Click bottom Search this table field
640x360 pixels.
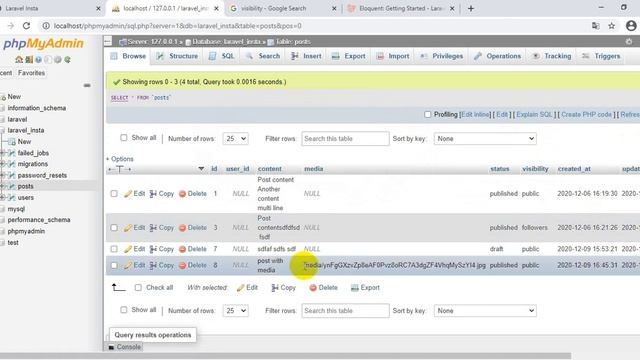[x=345, y=311]
